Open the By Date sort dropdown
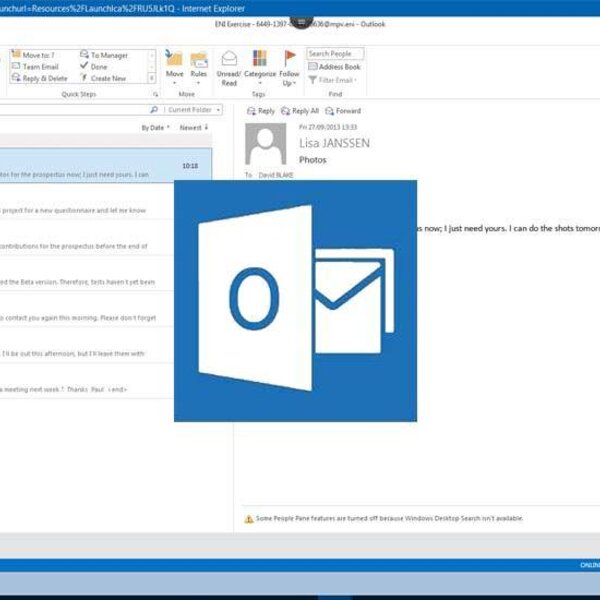Viewport: 600px width, 600px height. click(155, 127)
